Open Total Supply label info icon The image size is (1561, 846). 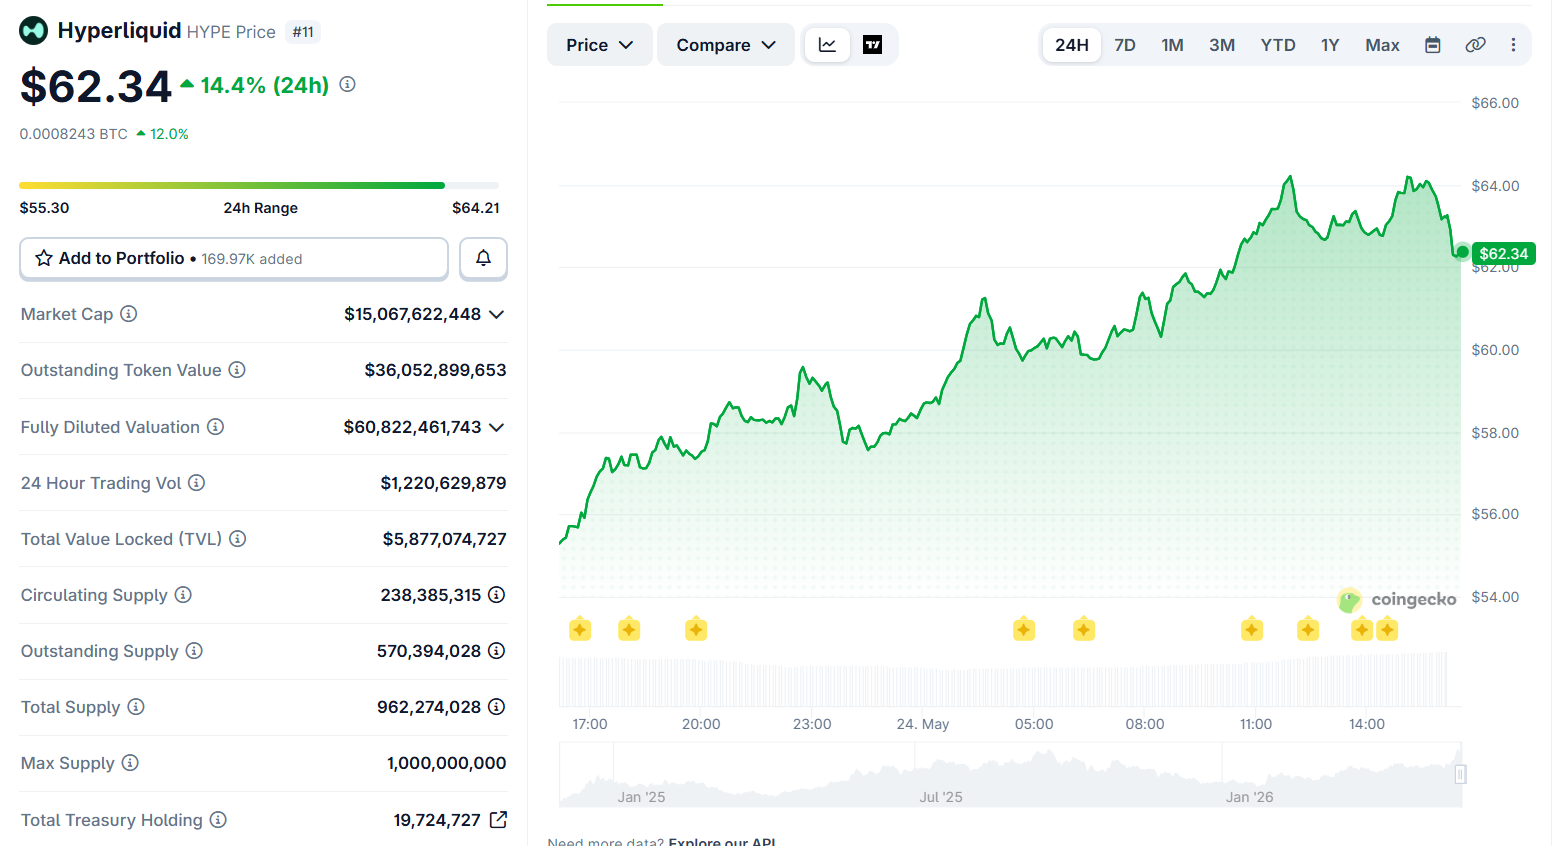tap(136, 707)
